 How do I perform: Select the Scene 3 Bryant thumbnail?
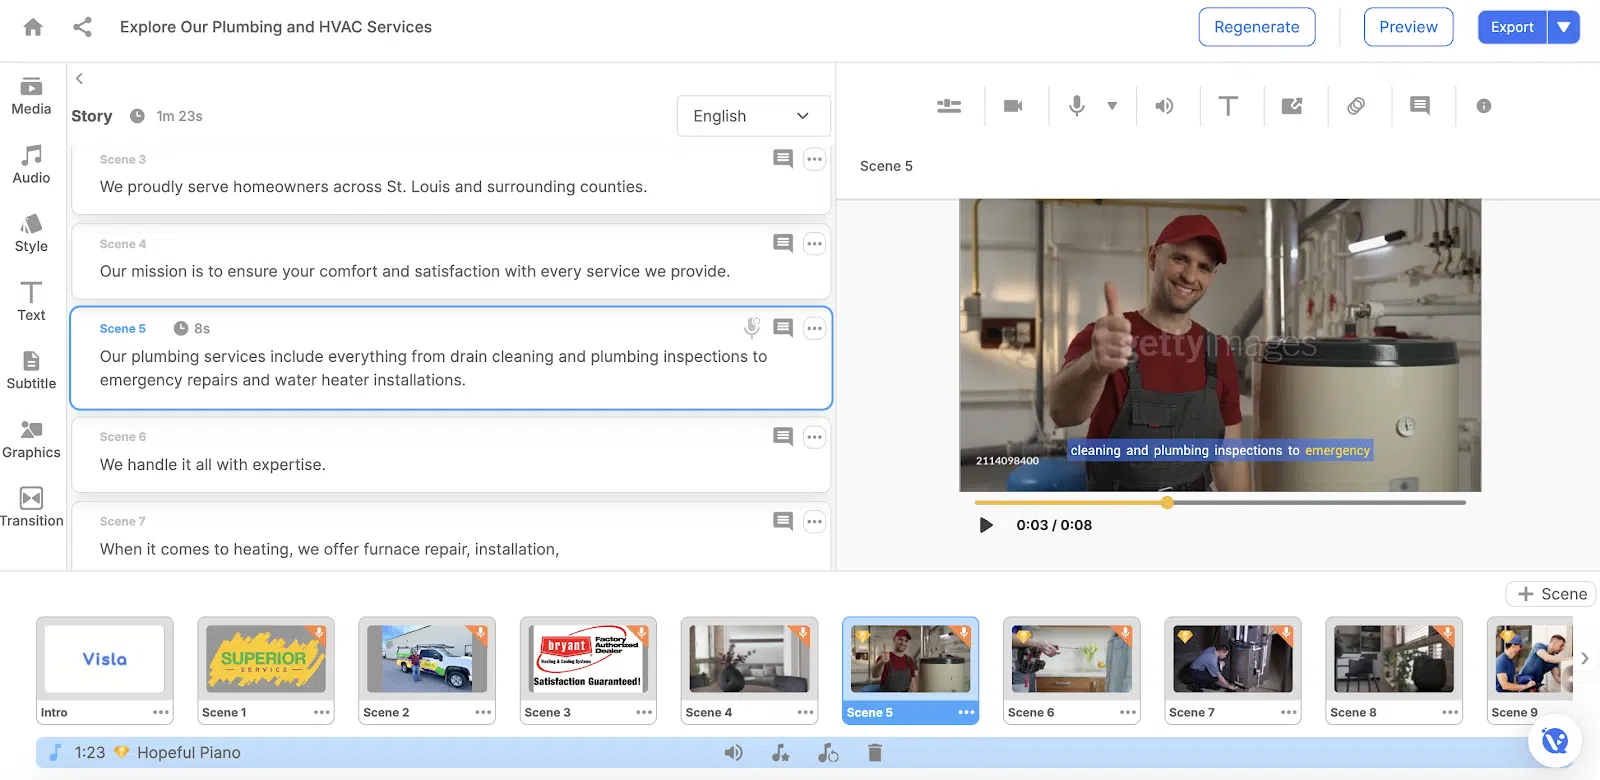[x=588, y=659]
